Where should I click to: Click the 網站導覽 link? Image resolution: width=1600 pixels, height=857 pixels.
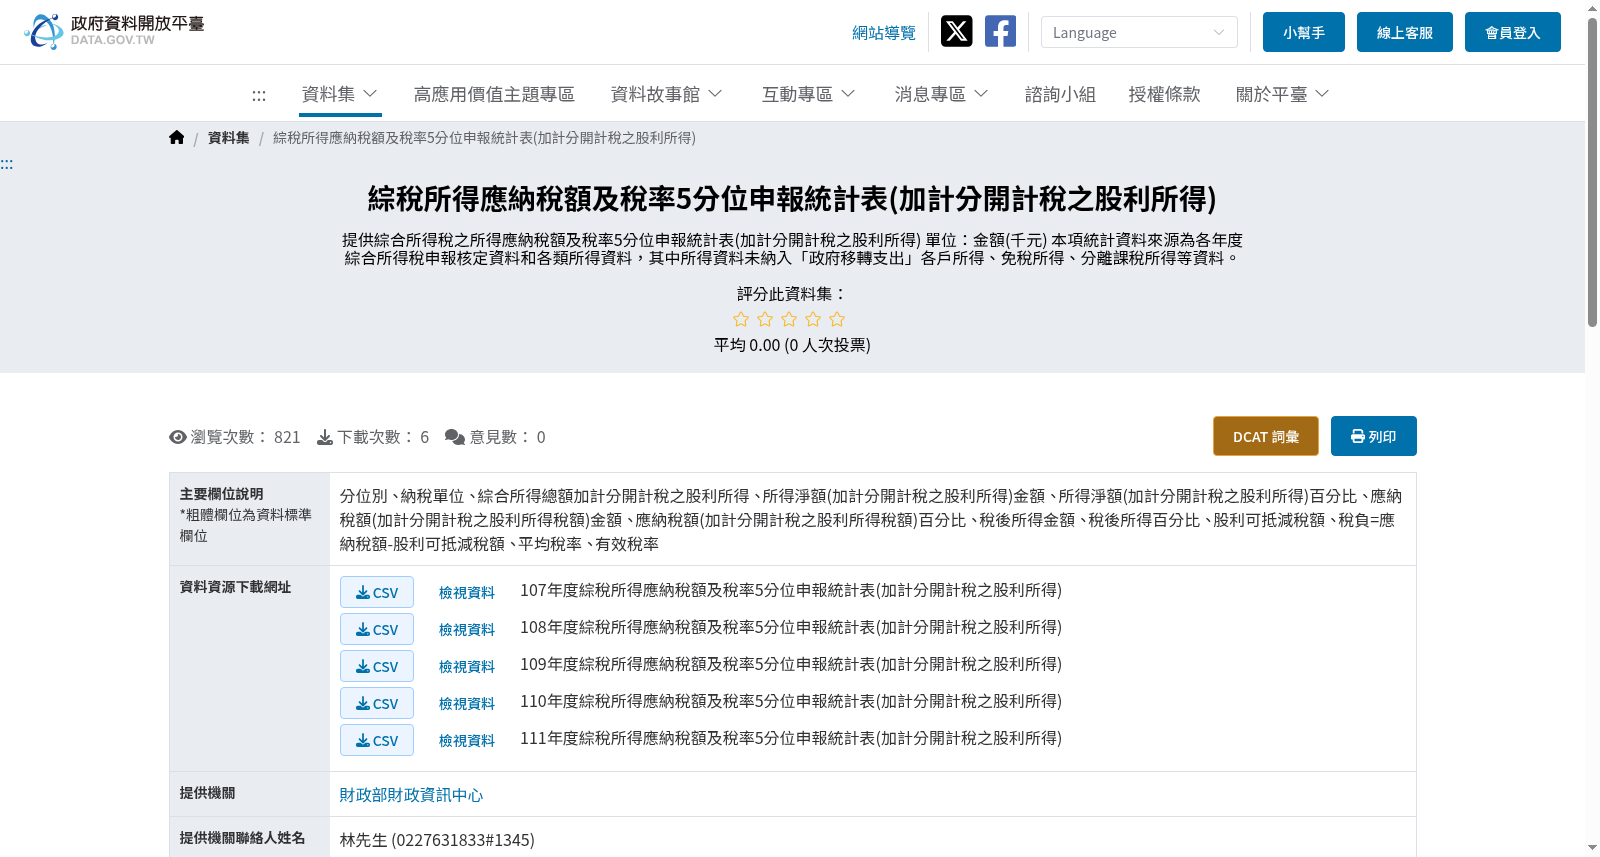point(884,33)
